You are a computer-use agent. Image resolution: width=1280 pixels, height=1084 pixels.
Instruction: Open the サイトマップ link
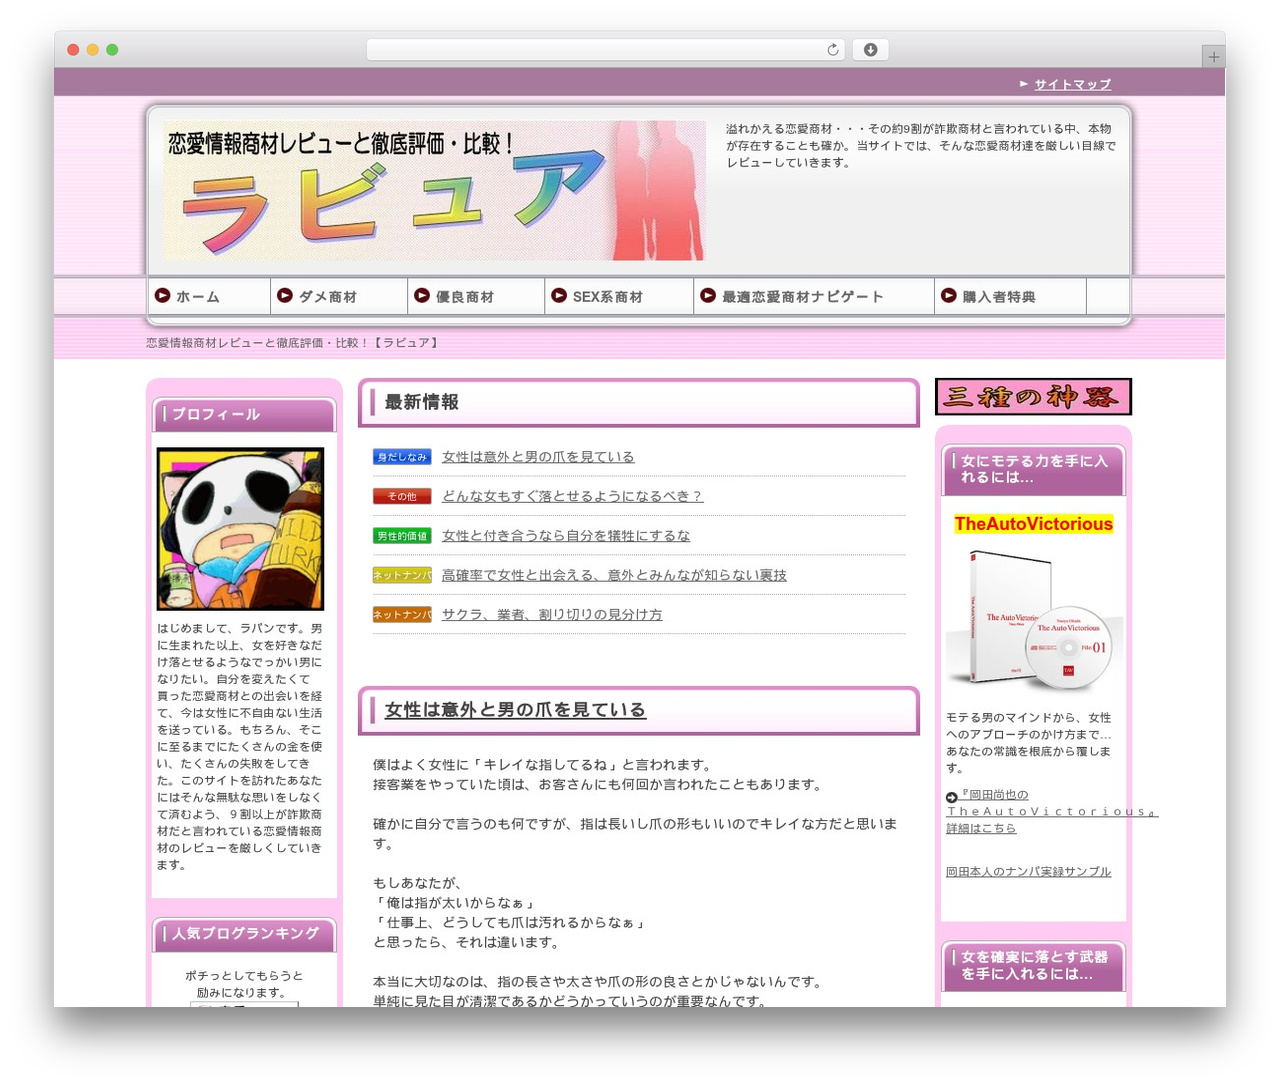pyautogui.click(x=1072, y=85)
